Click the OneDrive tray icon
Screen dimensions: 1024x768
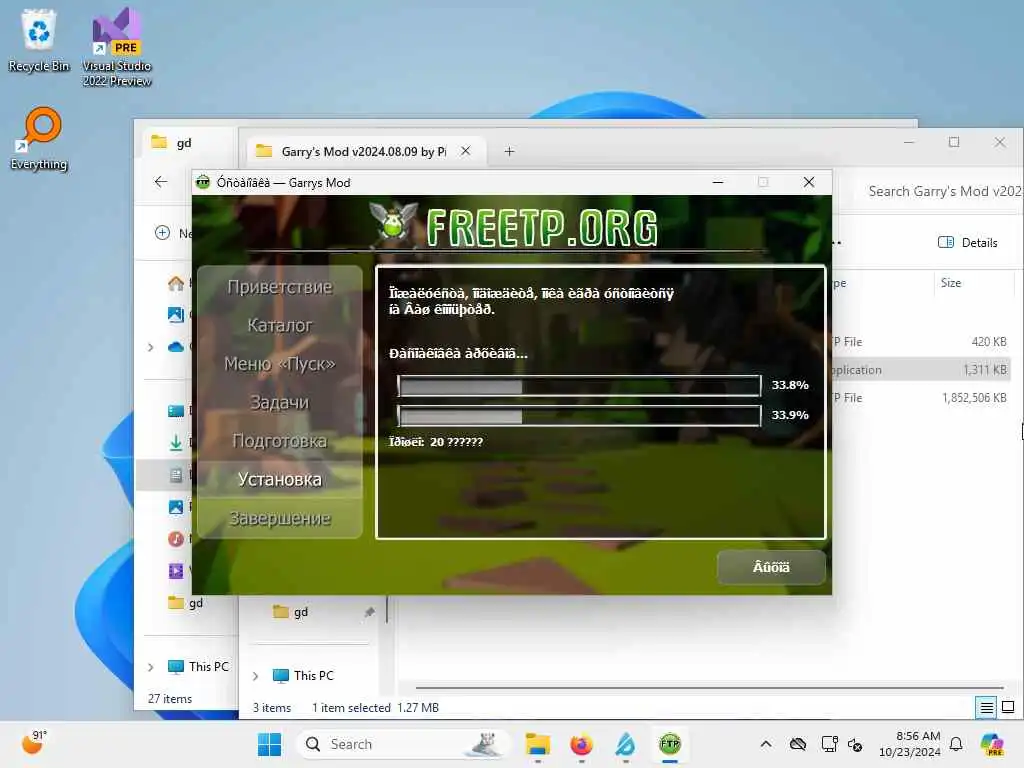[x=797, y=744]
